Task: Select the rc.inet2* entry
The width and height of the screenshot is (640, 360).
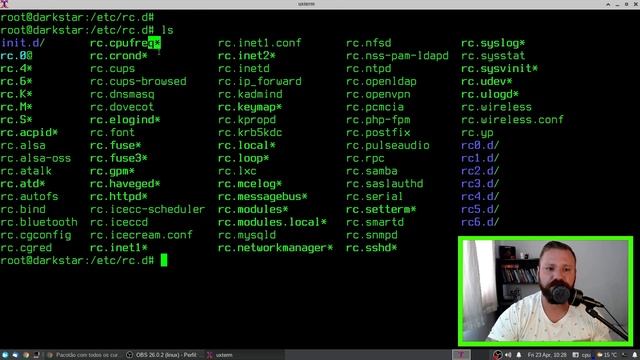Action: pos(247,56)
